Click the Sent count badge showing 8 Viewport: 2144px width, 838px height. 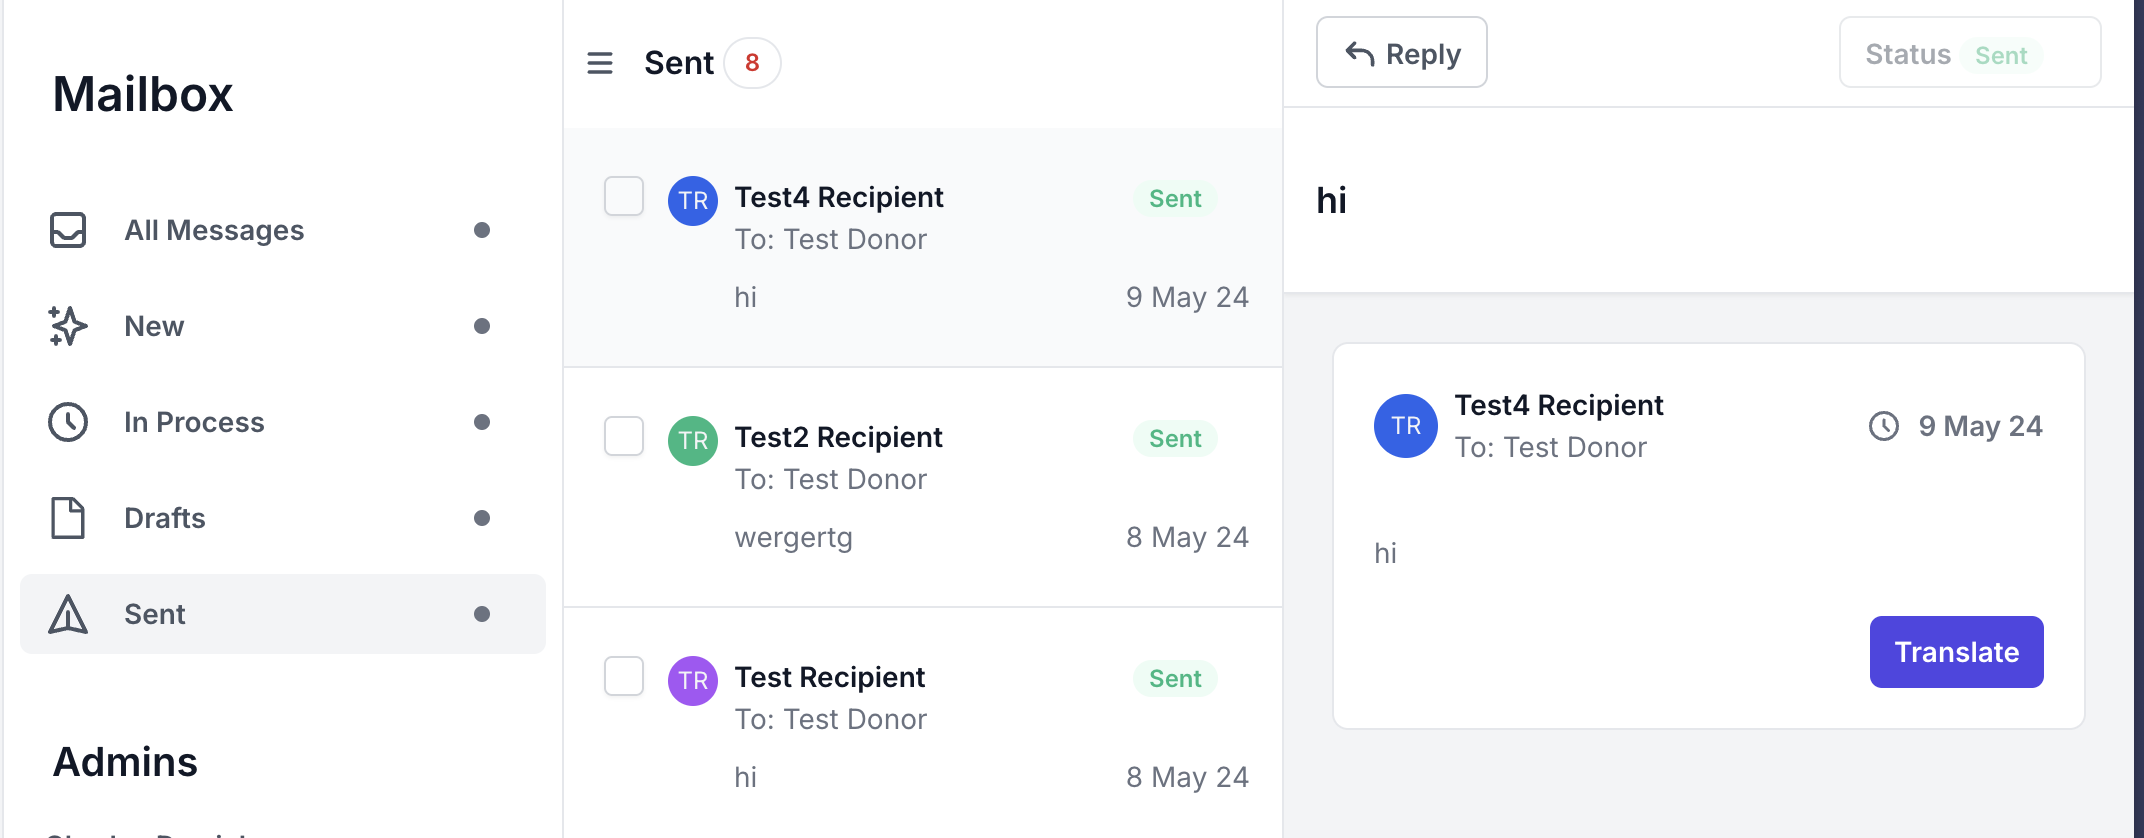point(752,63)
